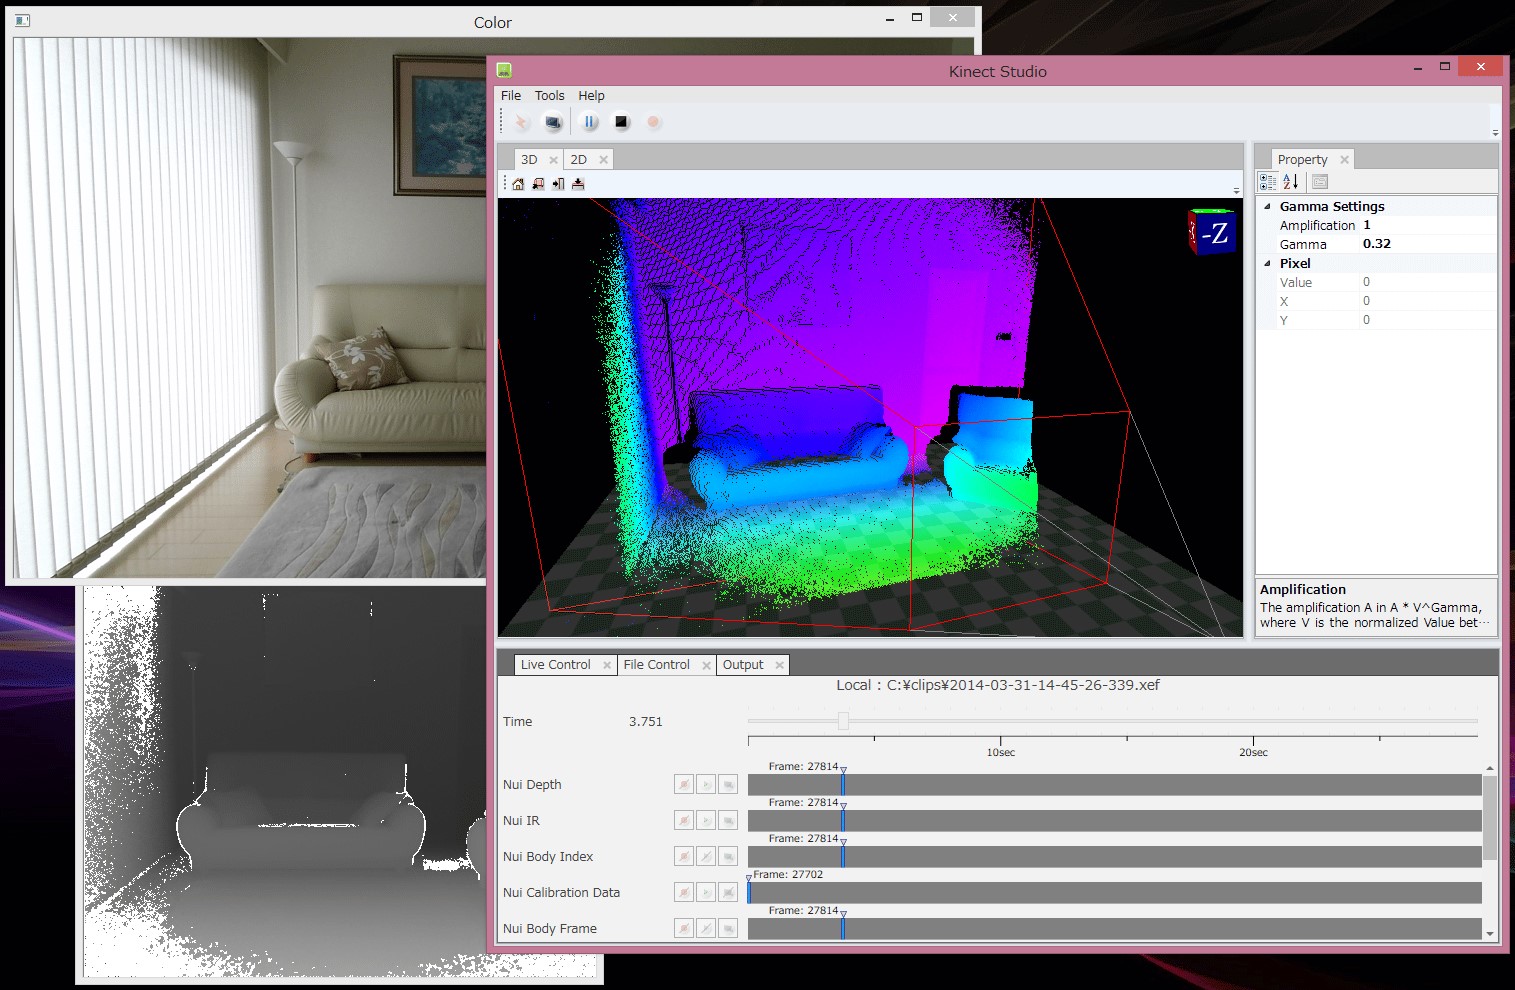Click the Kinect Studio title bar app icon
Screen dimensions: 1515x990
click(504, 70)
